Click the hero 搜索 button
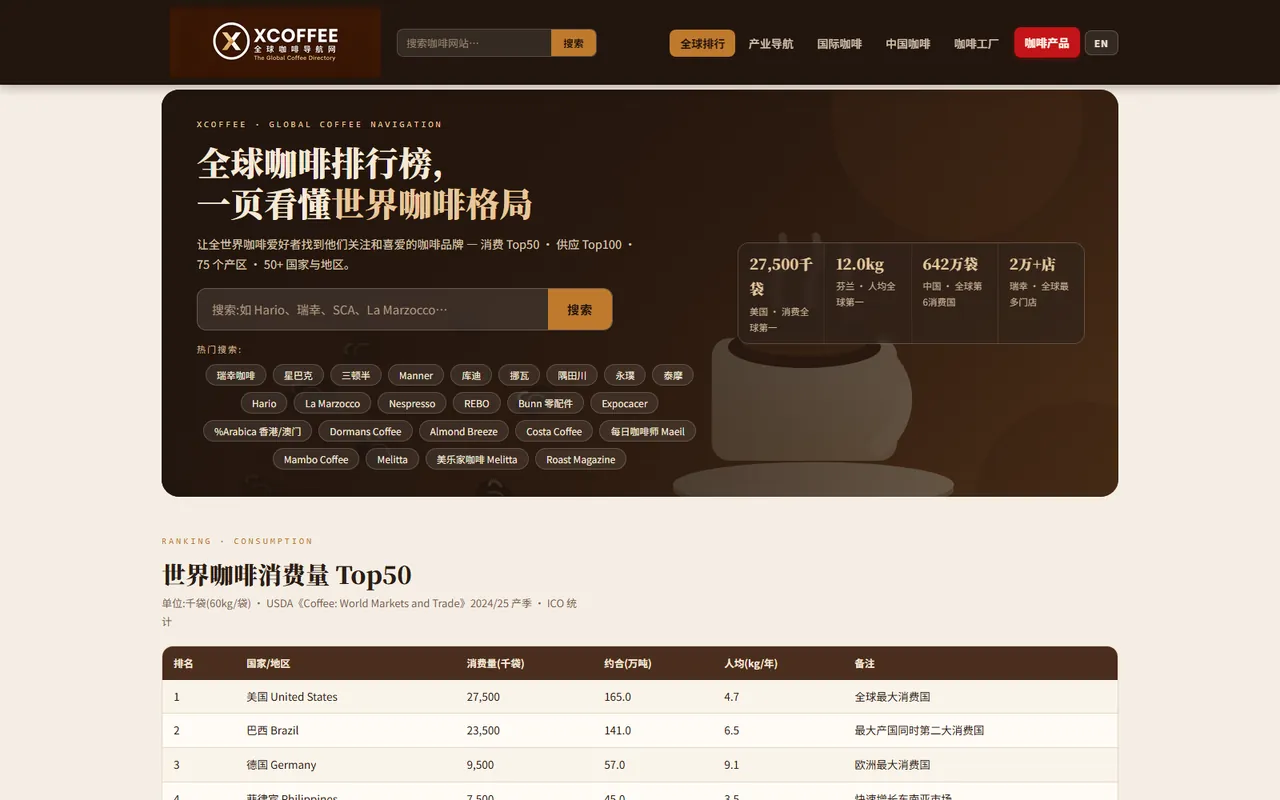 580,309
